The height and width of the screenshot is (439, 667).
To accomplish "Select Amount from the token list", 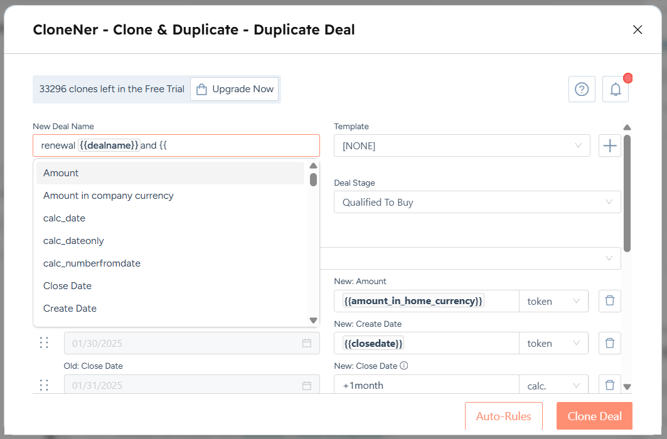I will click(x=170, y=173).
